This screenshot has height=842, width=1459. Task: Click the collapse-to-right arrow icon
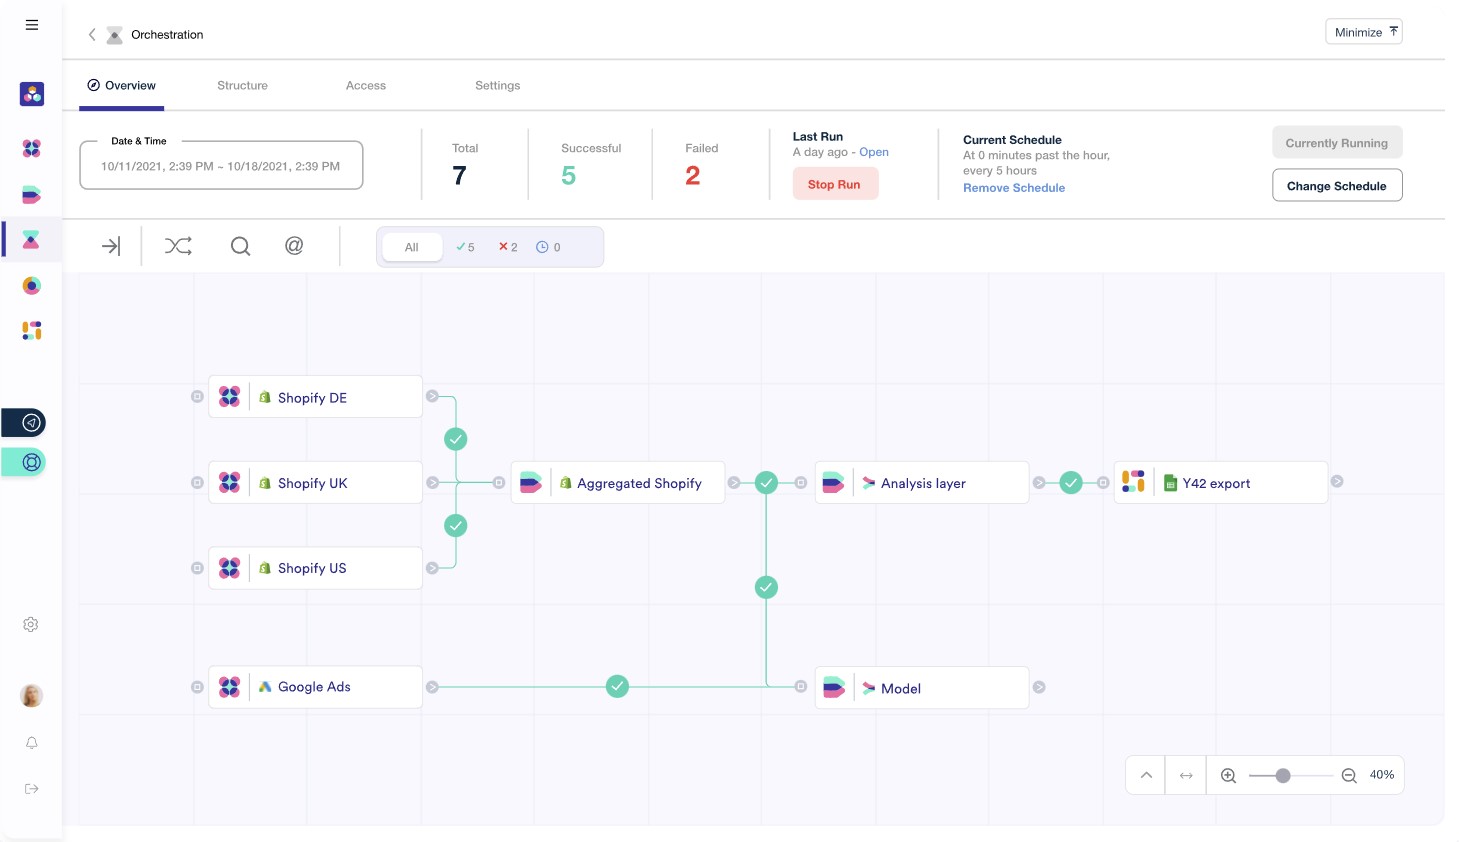pos(111,246)
